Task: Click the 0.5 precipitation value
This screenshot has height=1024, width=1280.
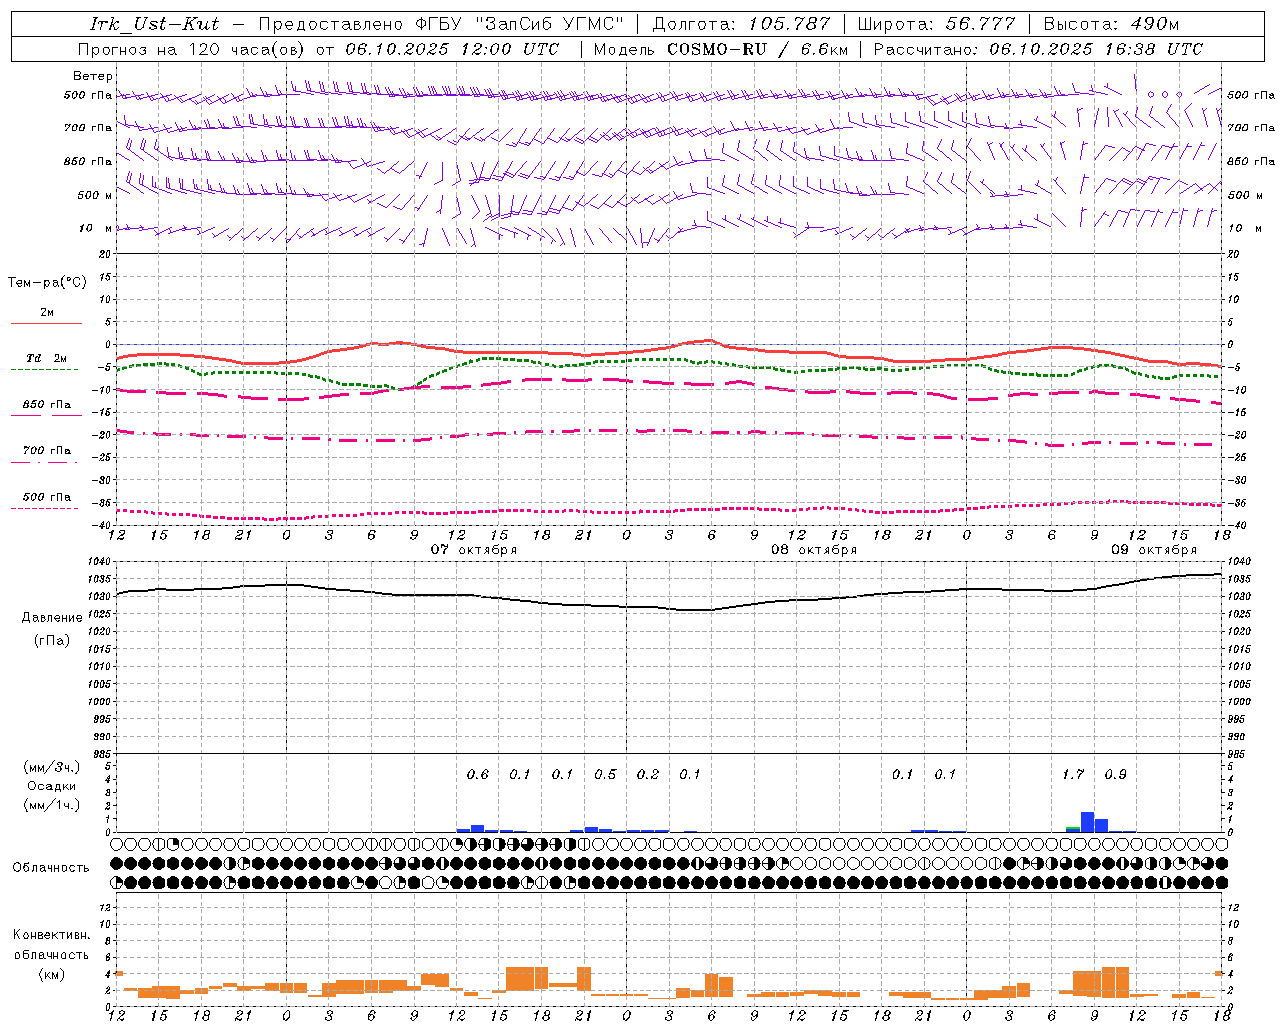Action: tap(605, 775)
